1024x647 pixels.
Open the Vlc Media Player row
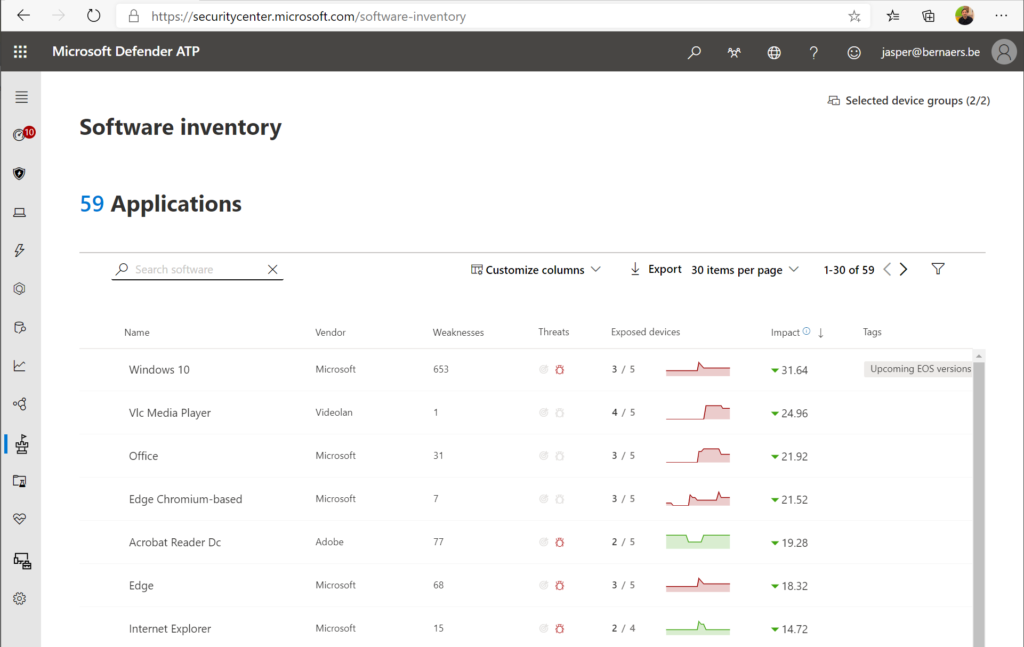[526, 413]
